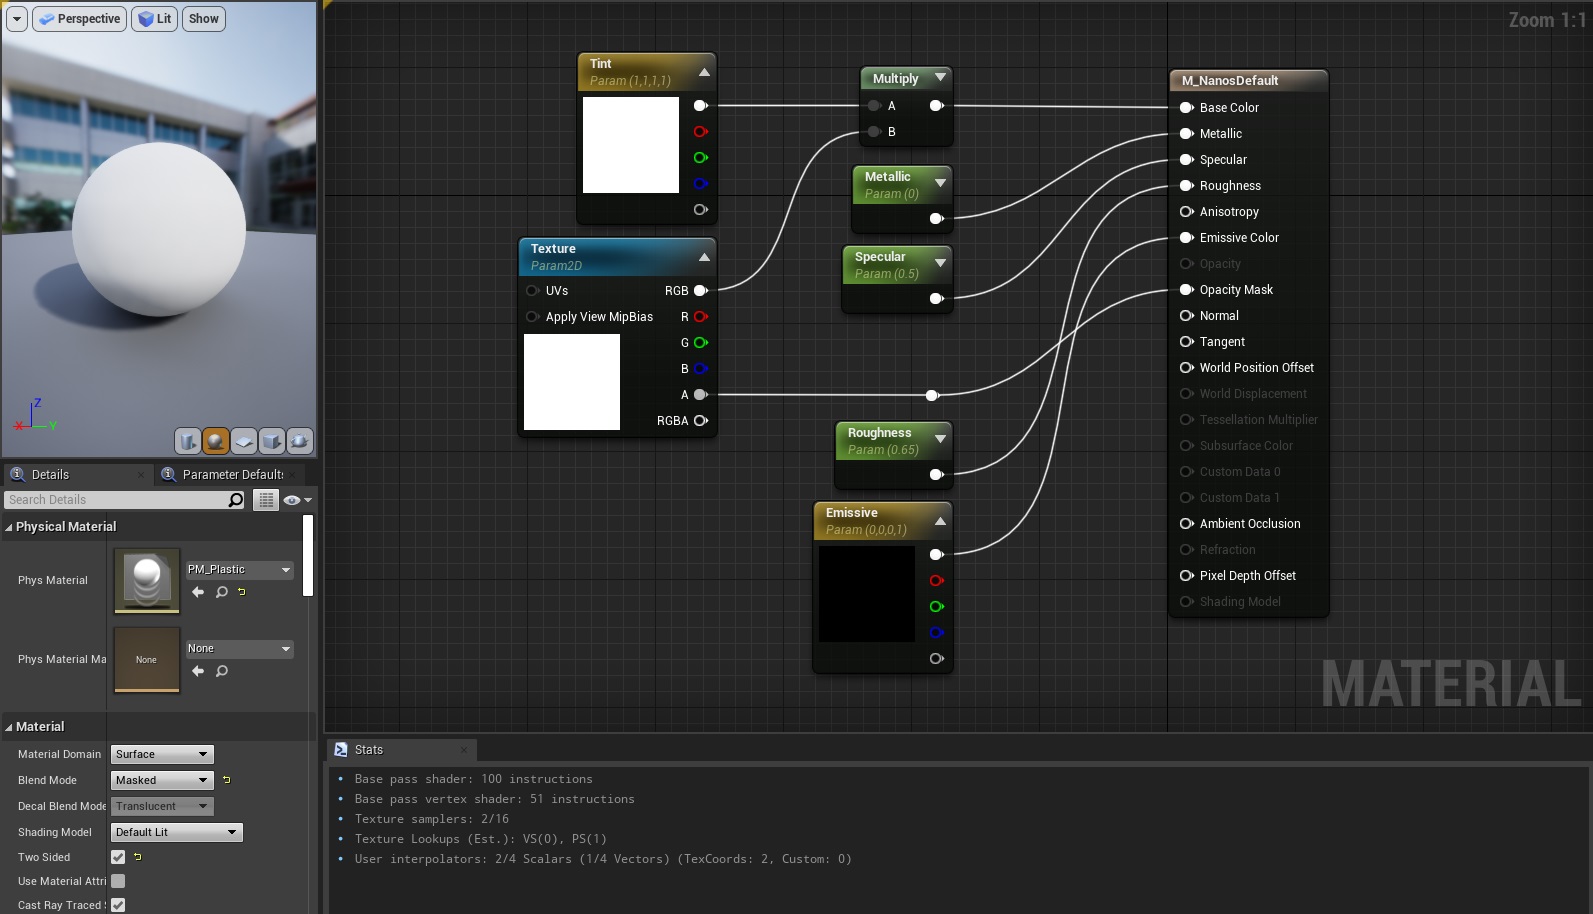Enable Use Material Attributes checkbox
The width and height of the screenshot is (1593, 914).
click(118, 881)
